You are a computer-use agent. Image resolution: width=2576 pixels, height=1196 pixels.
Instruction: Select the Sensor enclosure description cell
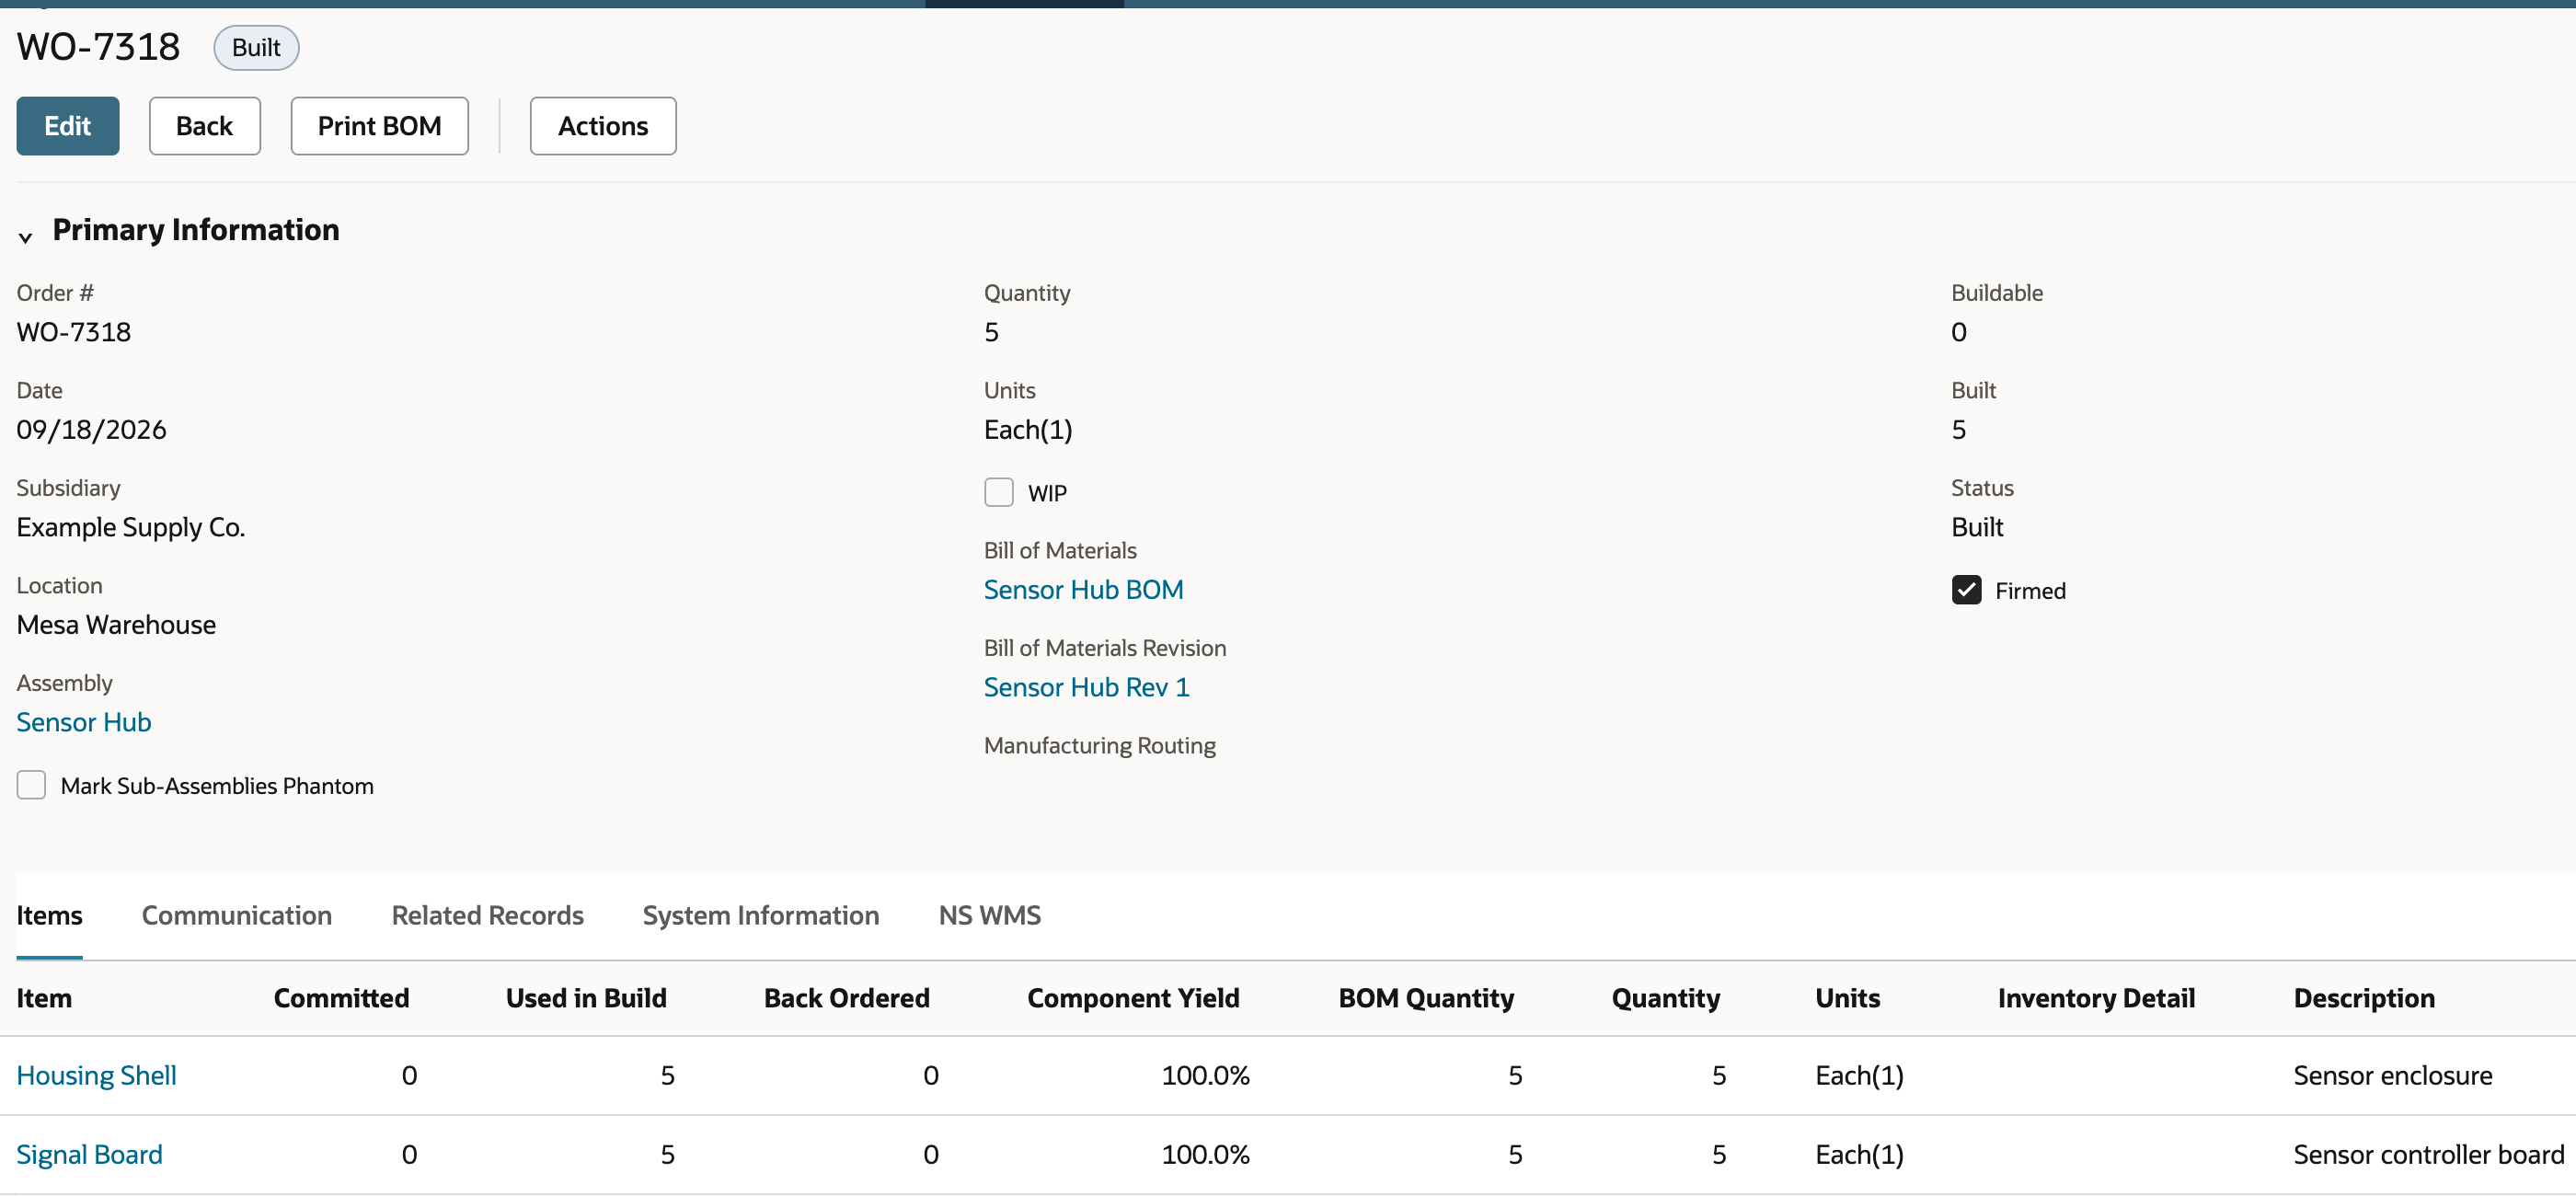point(2393,1075)
